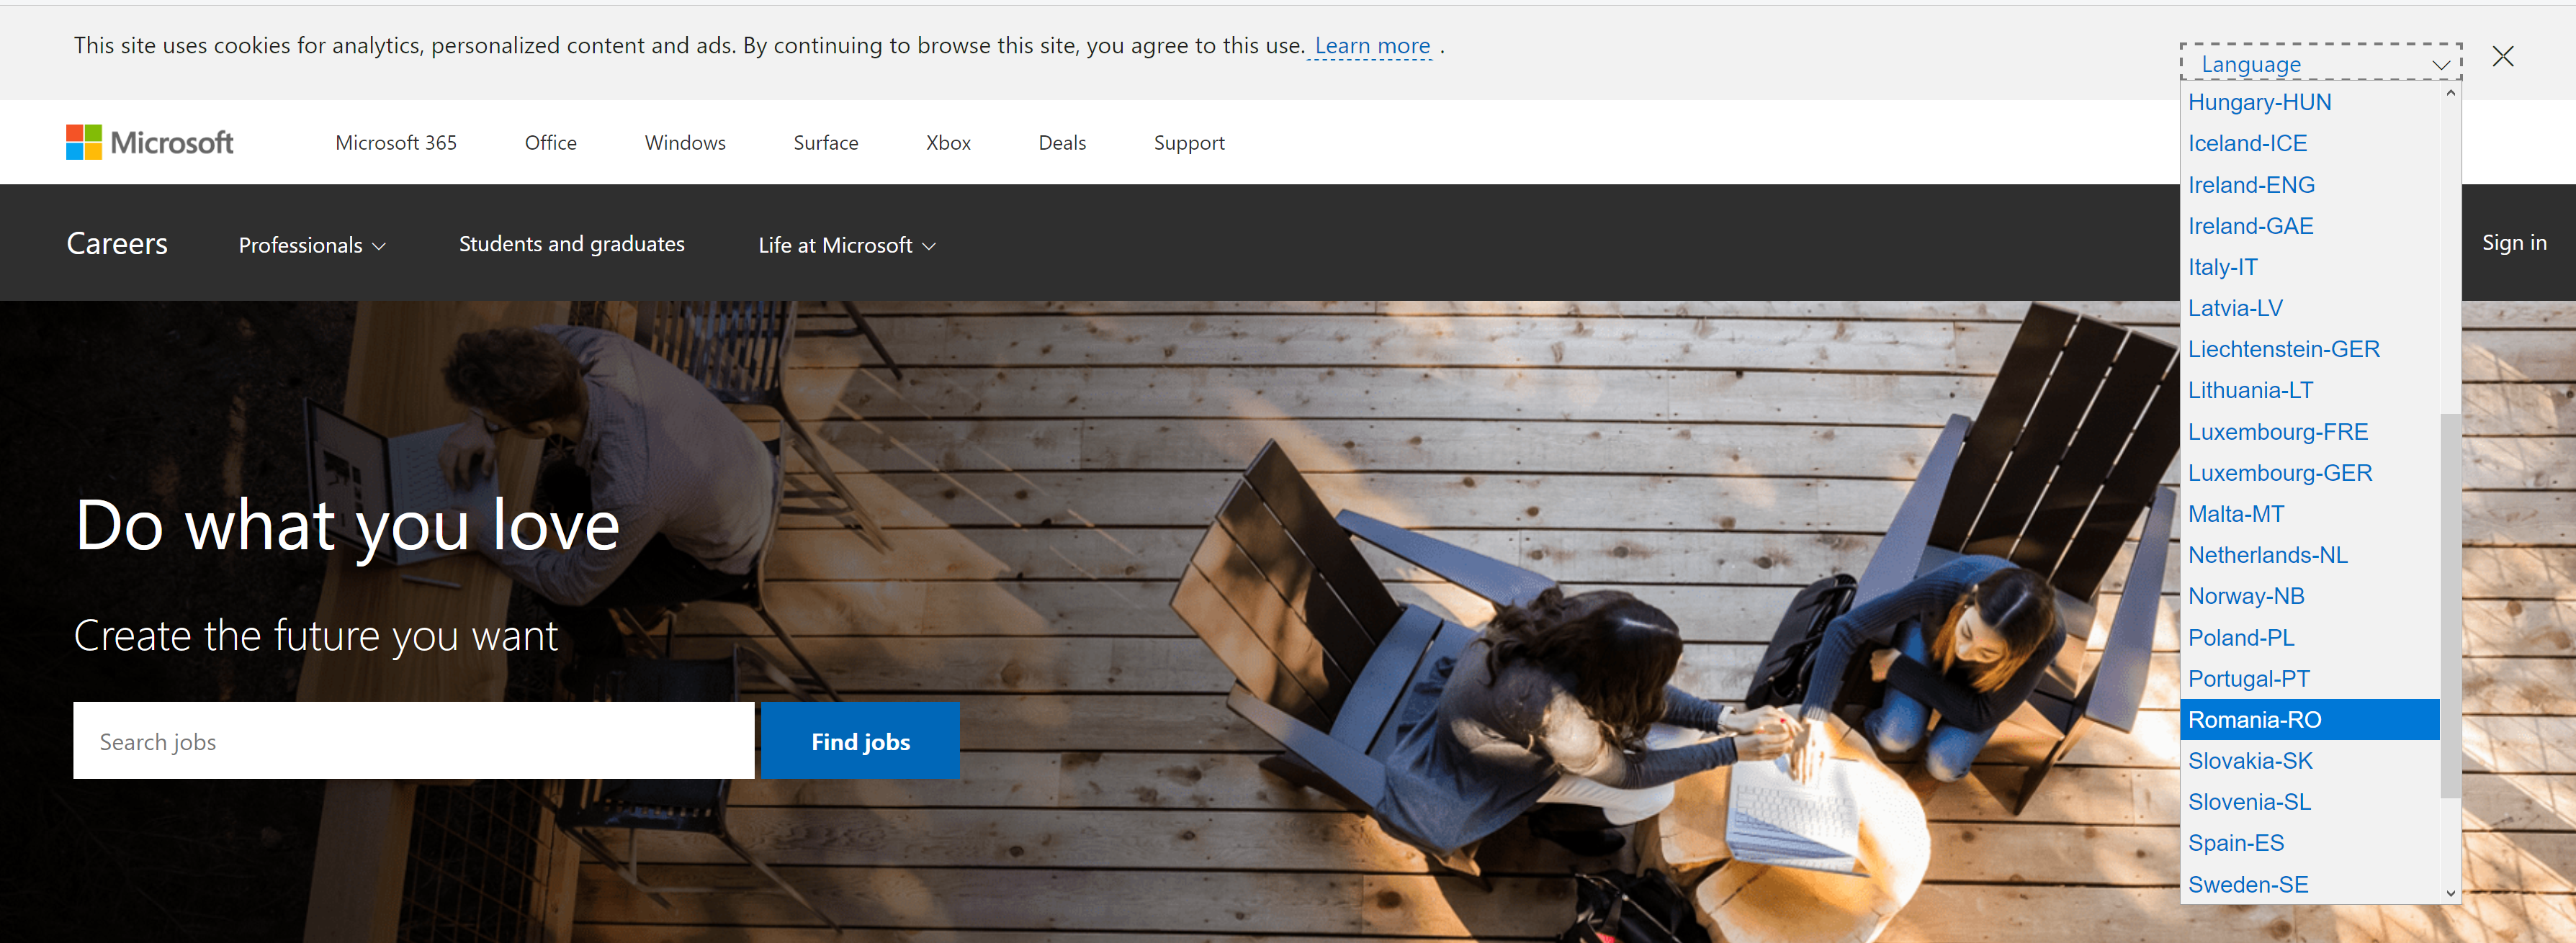Viewport: 2576px width, 943px height.
Task: Select Iceland-ICE language option
Action: (2310, 143)
